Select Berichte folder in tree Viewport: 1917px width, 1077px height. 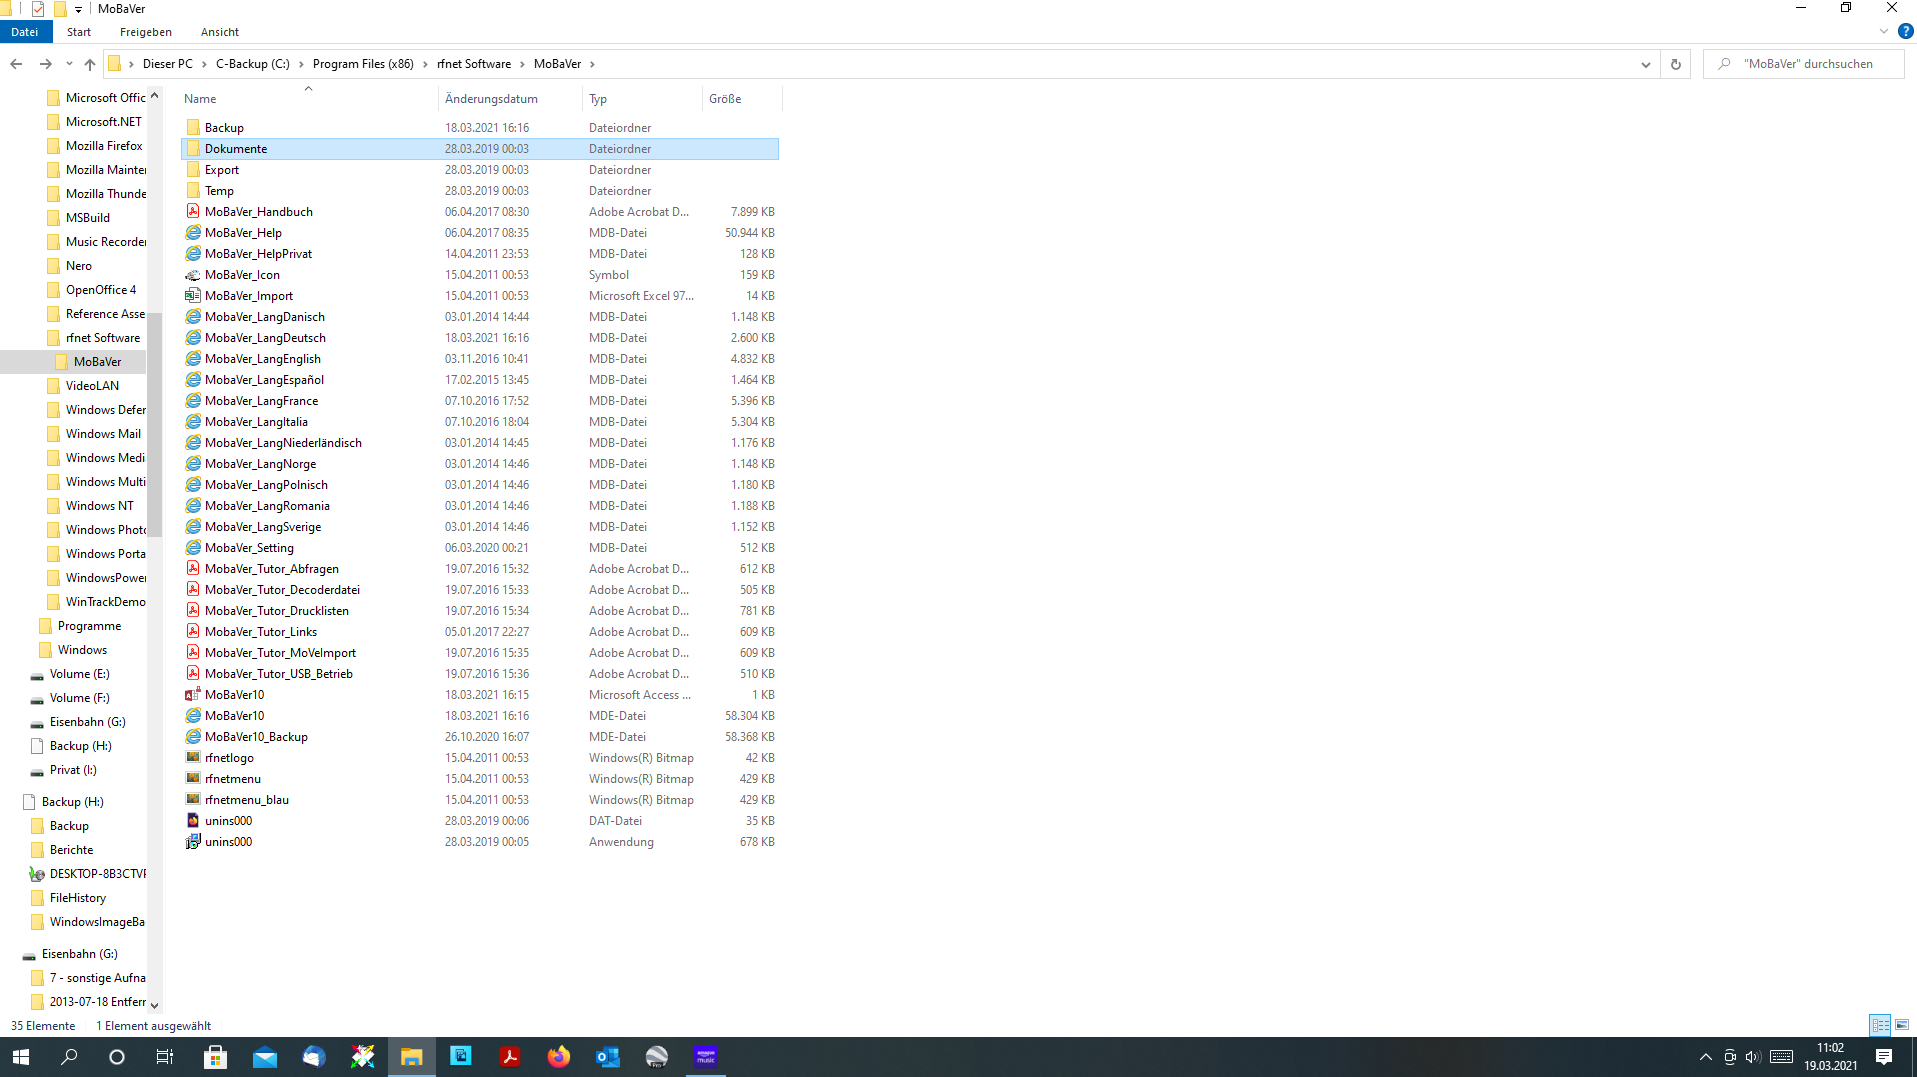pos(71,850)
